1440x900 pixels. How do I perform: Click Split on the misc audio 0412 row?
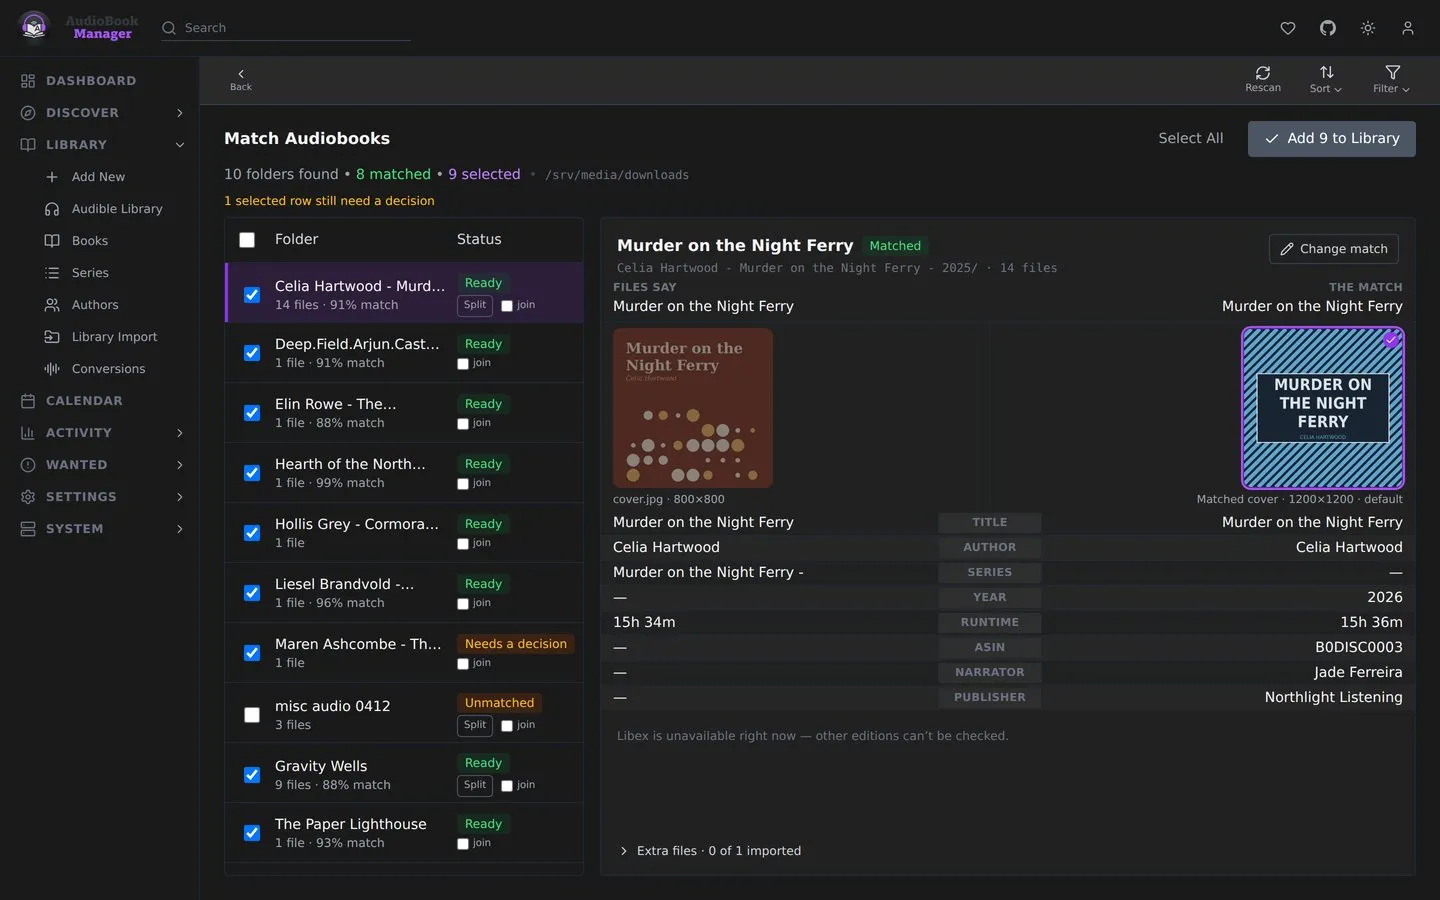point(475,725)
